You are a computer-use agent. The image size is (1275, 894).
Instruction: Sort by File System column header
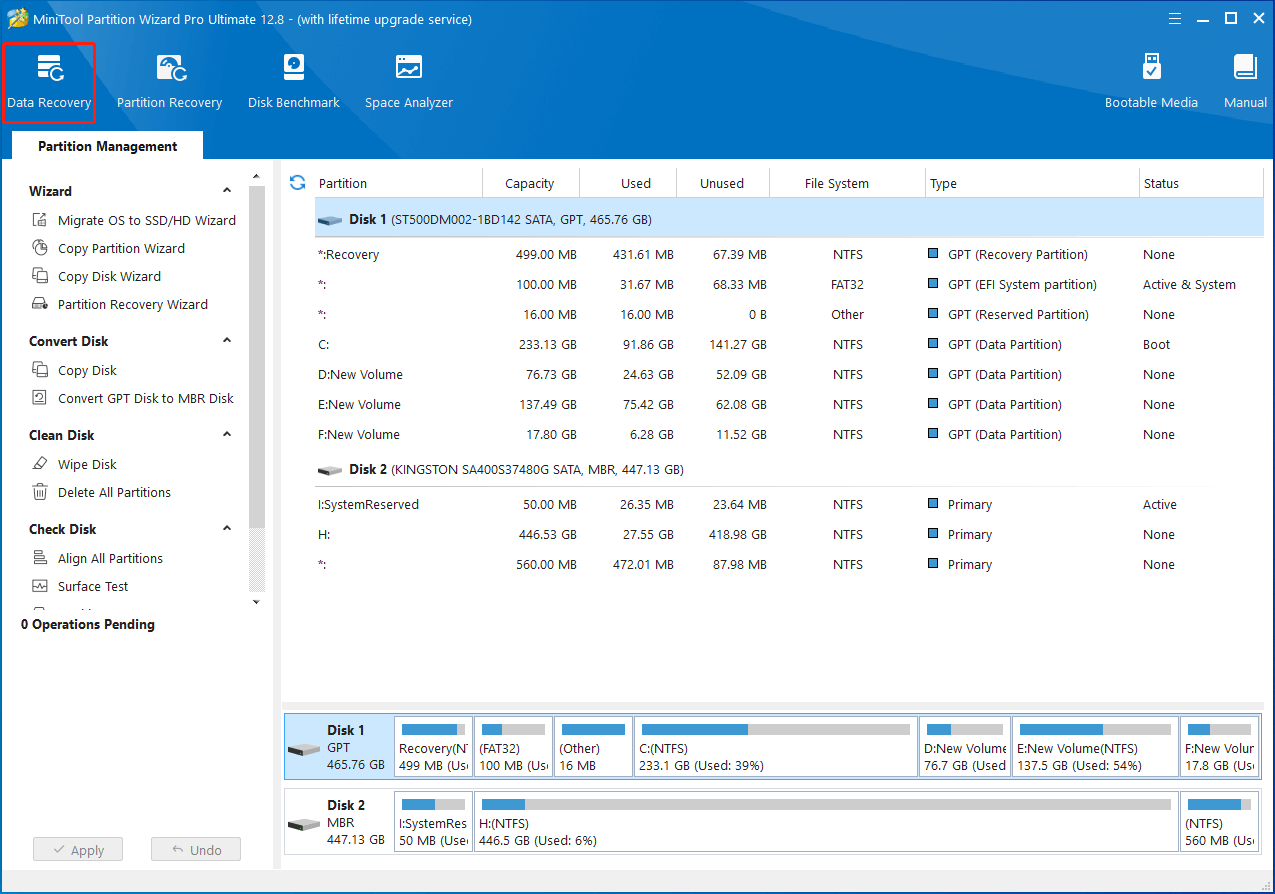point(847,183)
